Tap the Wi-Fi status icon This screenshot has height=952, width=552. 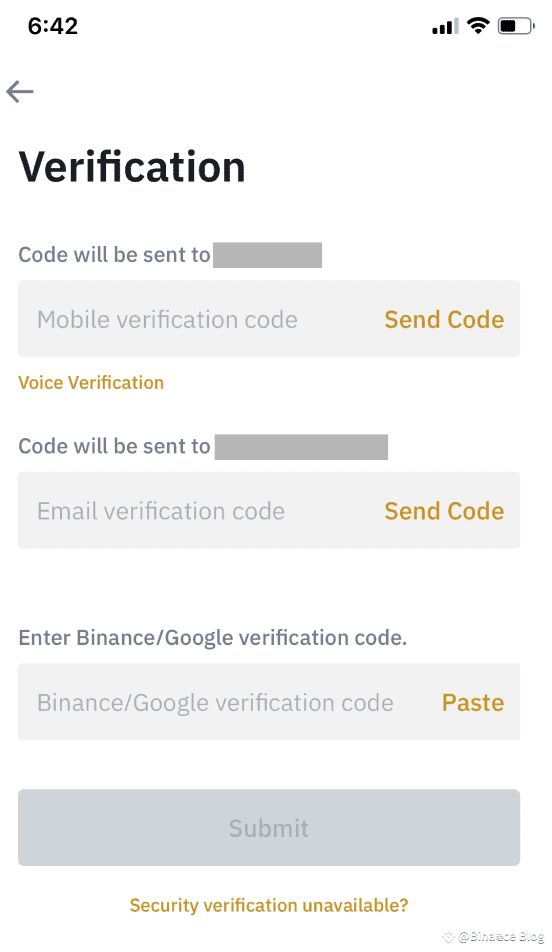pyautogui.click(x=478, y=26)
